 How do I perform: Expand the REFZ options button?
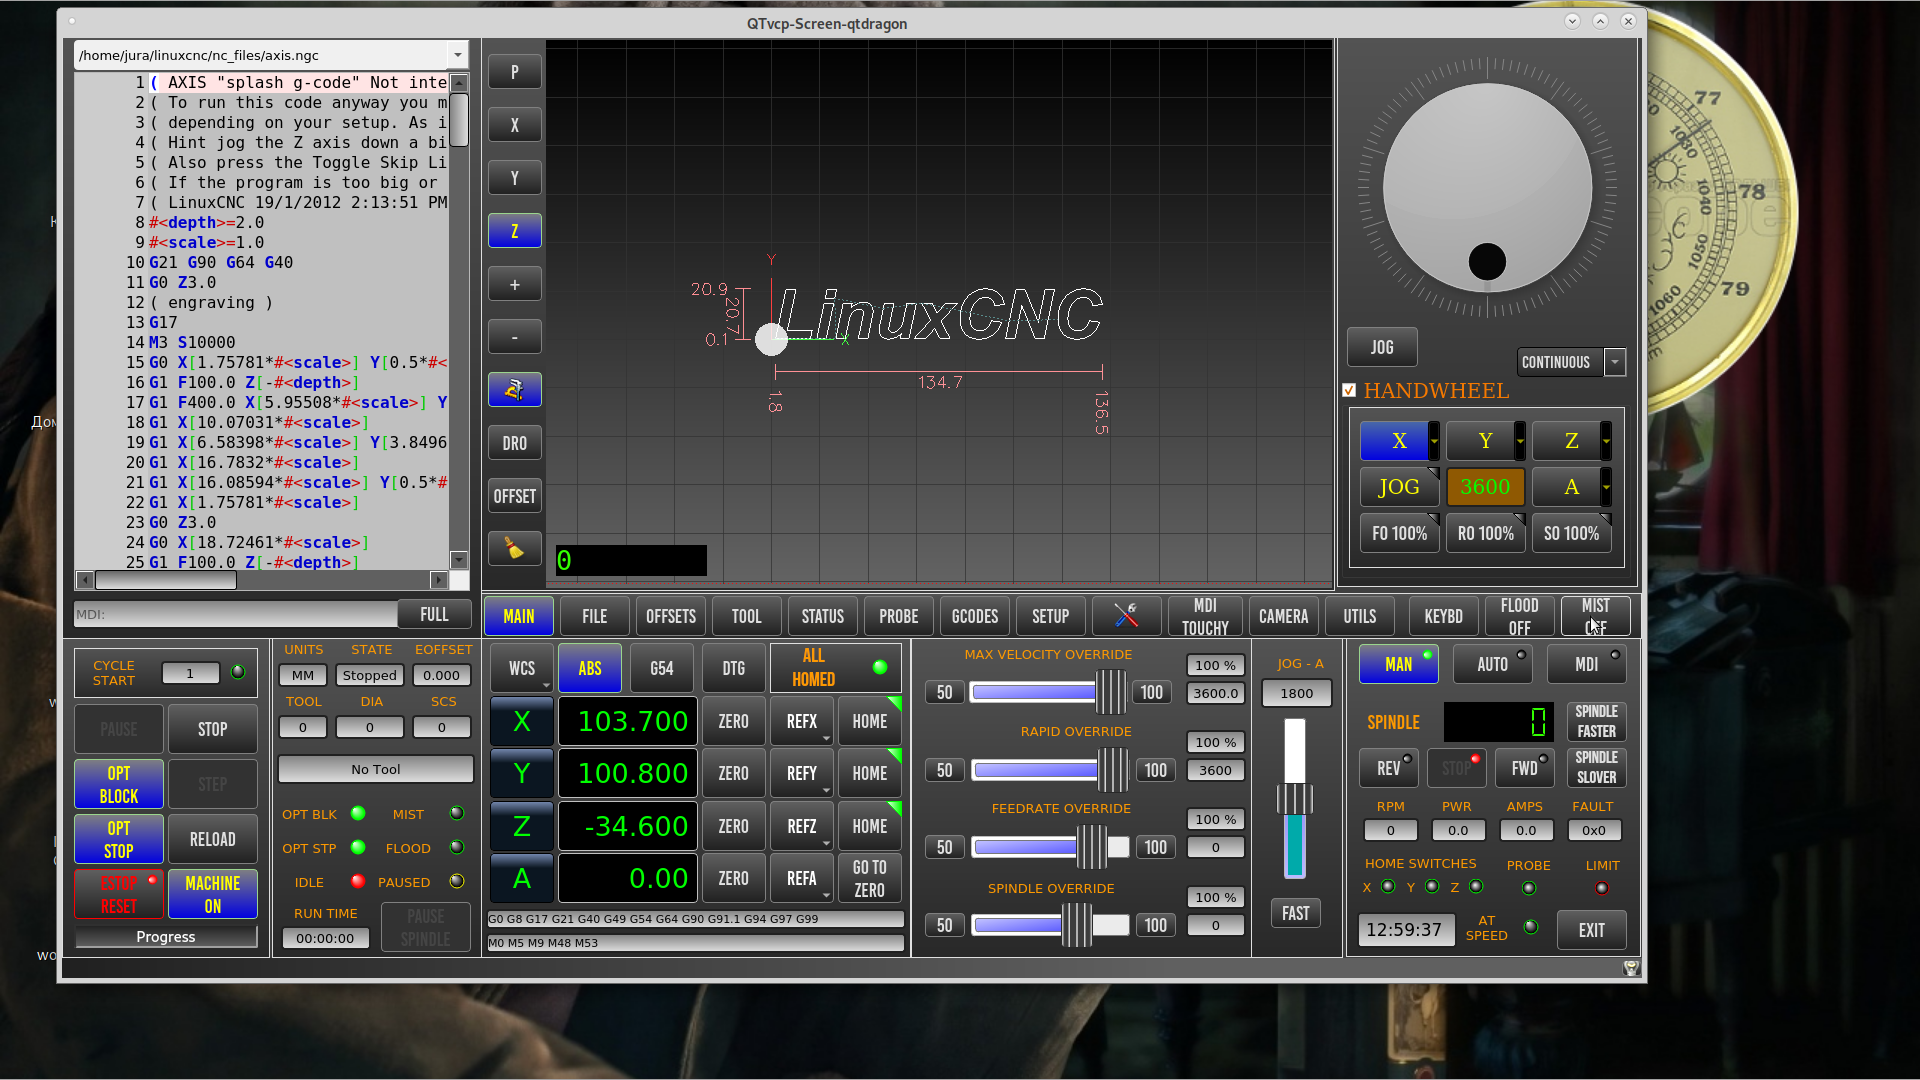pyautogui.click(x=802, y=826)
